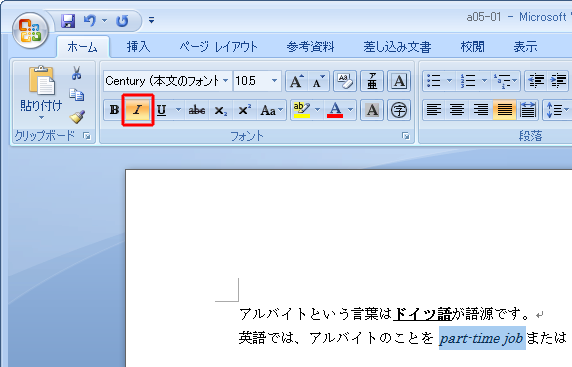
Task: Apply red font color
Action: 335,110
